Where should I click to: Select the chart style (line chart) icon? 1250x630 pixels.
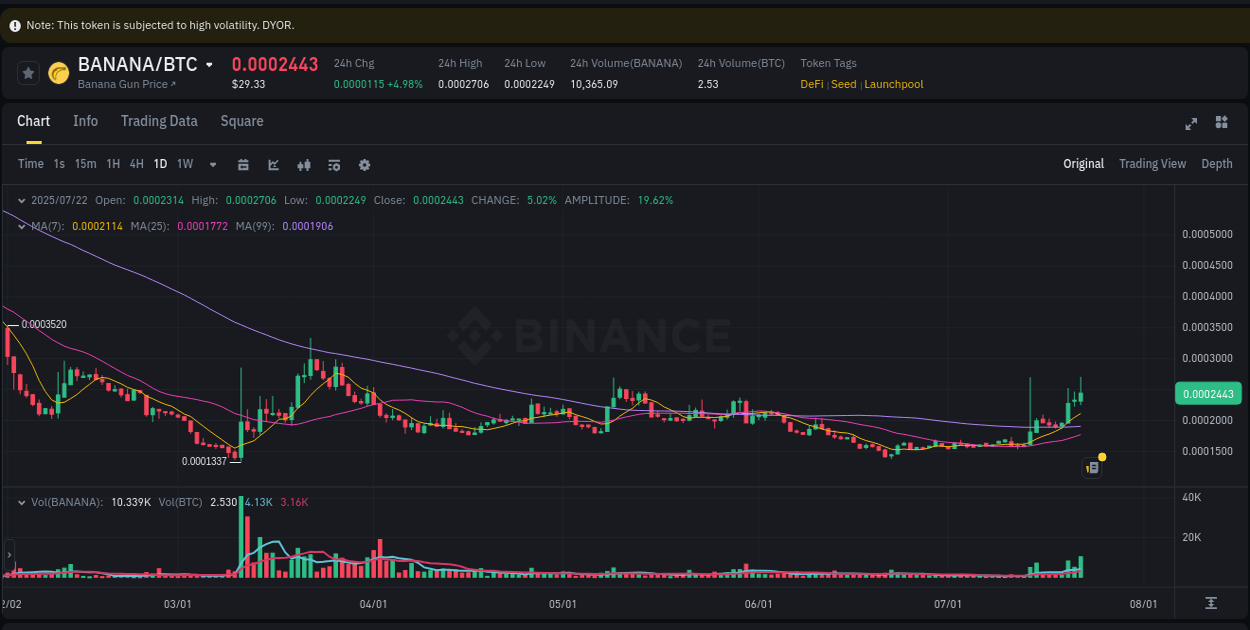click(273, 164)
